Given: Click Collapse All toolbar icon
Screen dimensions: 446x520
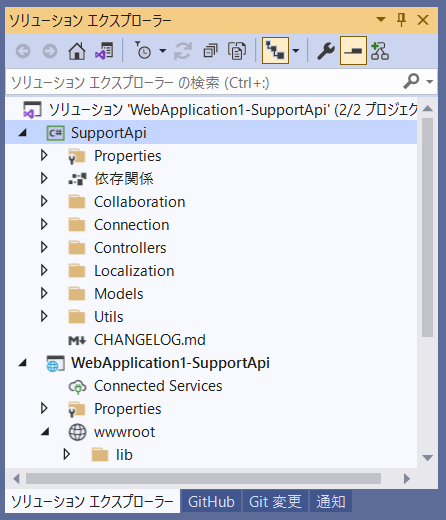Looking at the screenshot, I should point(210,51).
